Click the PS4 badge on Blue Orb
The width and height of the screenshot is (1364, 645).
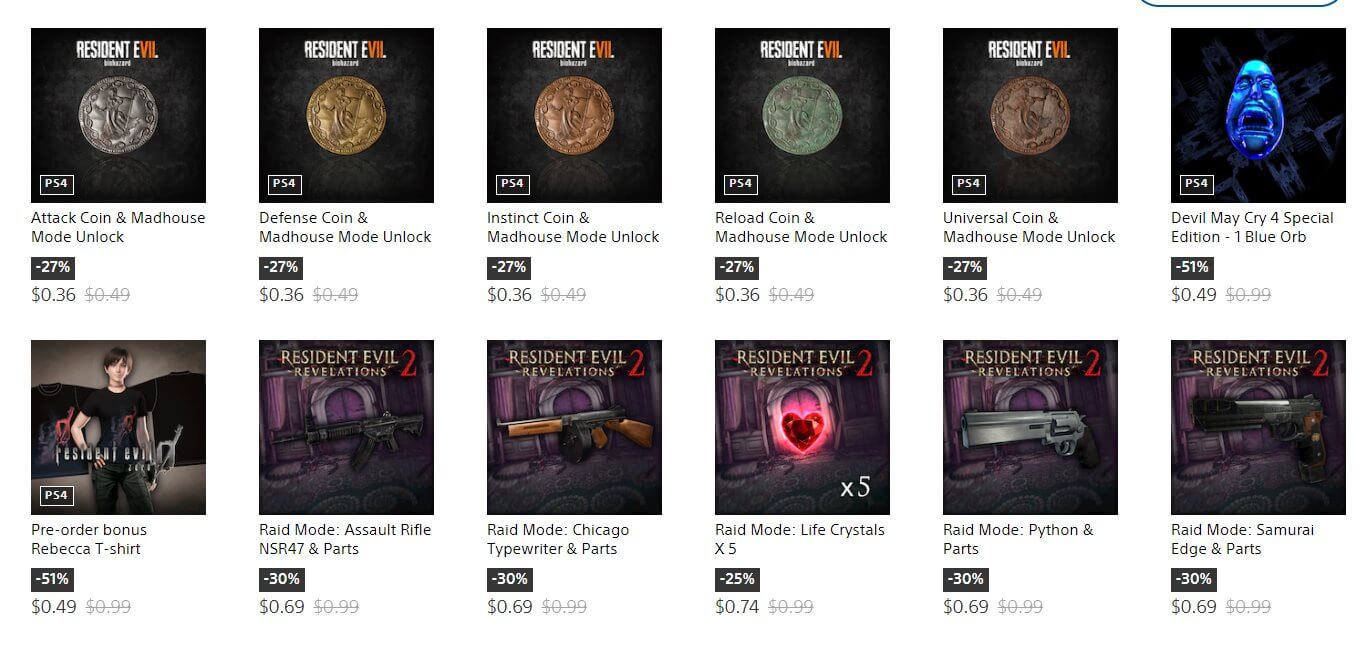[1196, 183]
